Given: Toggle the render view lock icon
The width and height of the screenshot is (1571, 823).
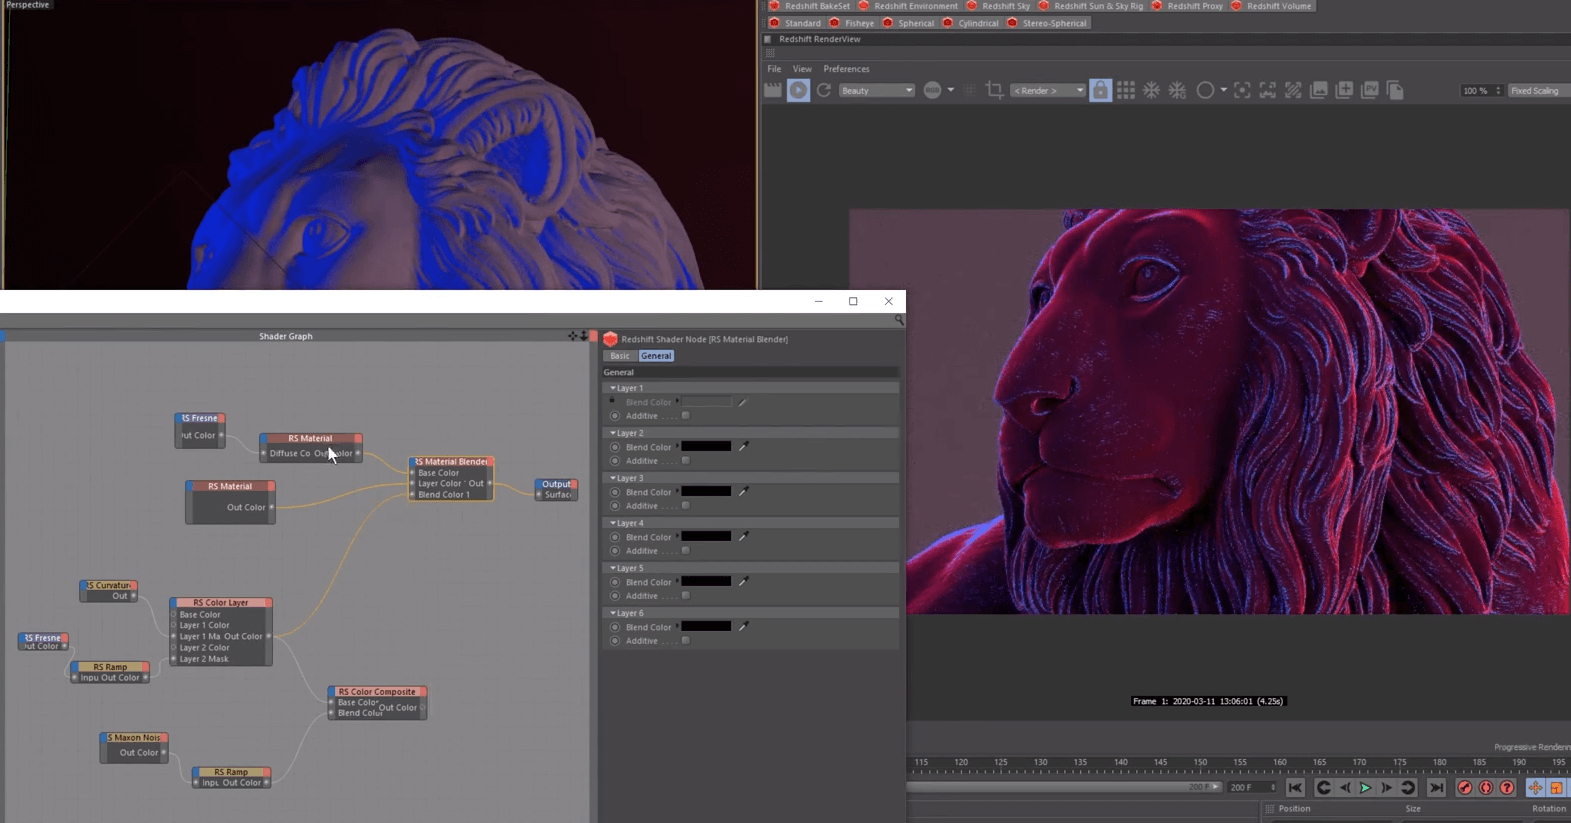Looking at the screenshot, I should pos(1100,91).
